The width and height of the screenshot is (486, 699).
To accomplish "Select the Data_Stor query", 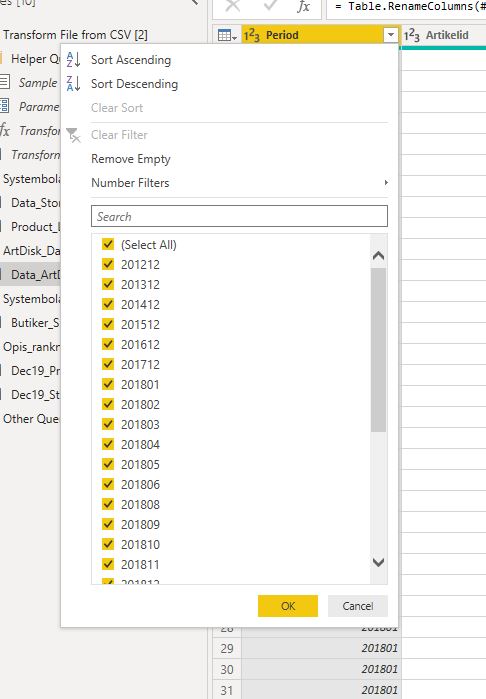I will (35, 203).
